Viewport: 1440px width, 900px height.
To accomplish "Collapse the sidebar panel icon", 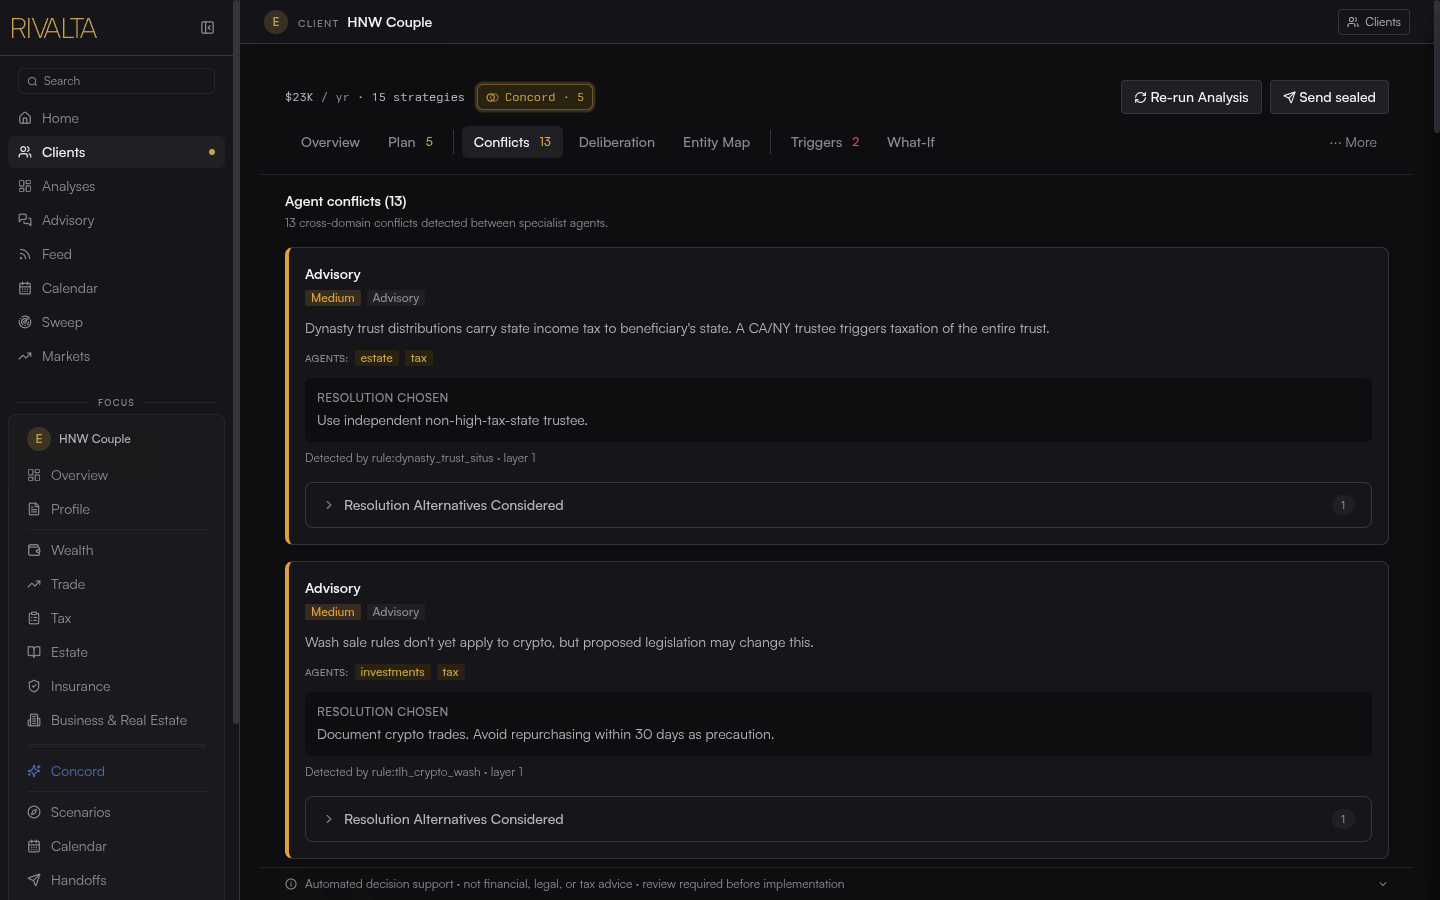I will [x=207, y=28].
